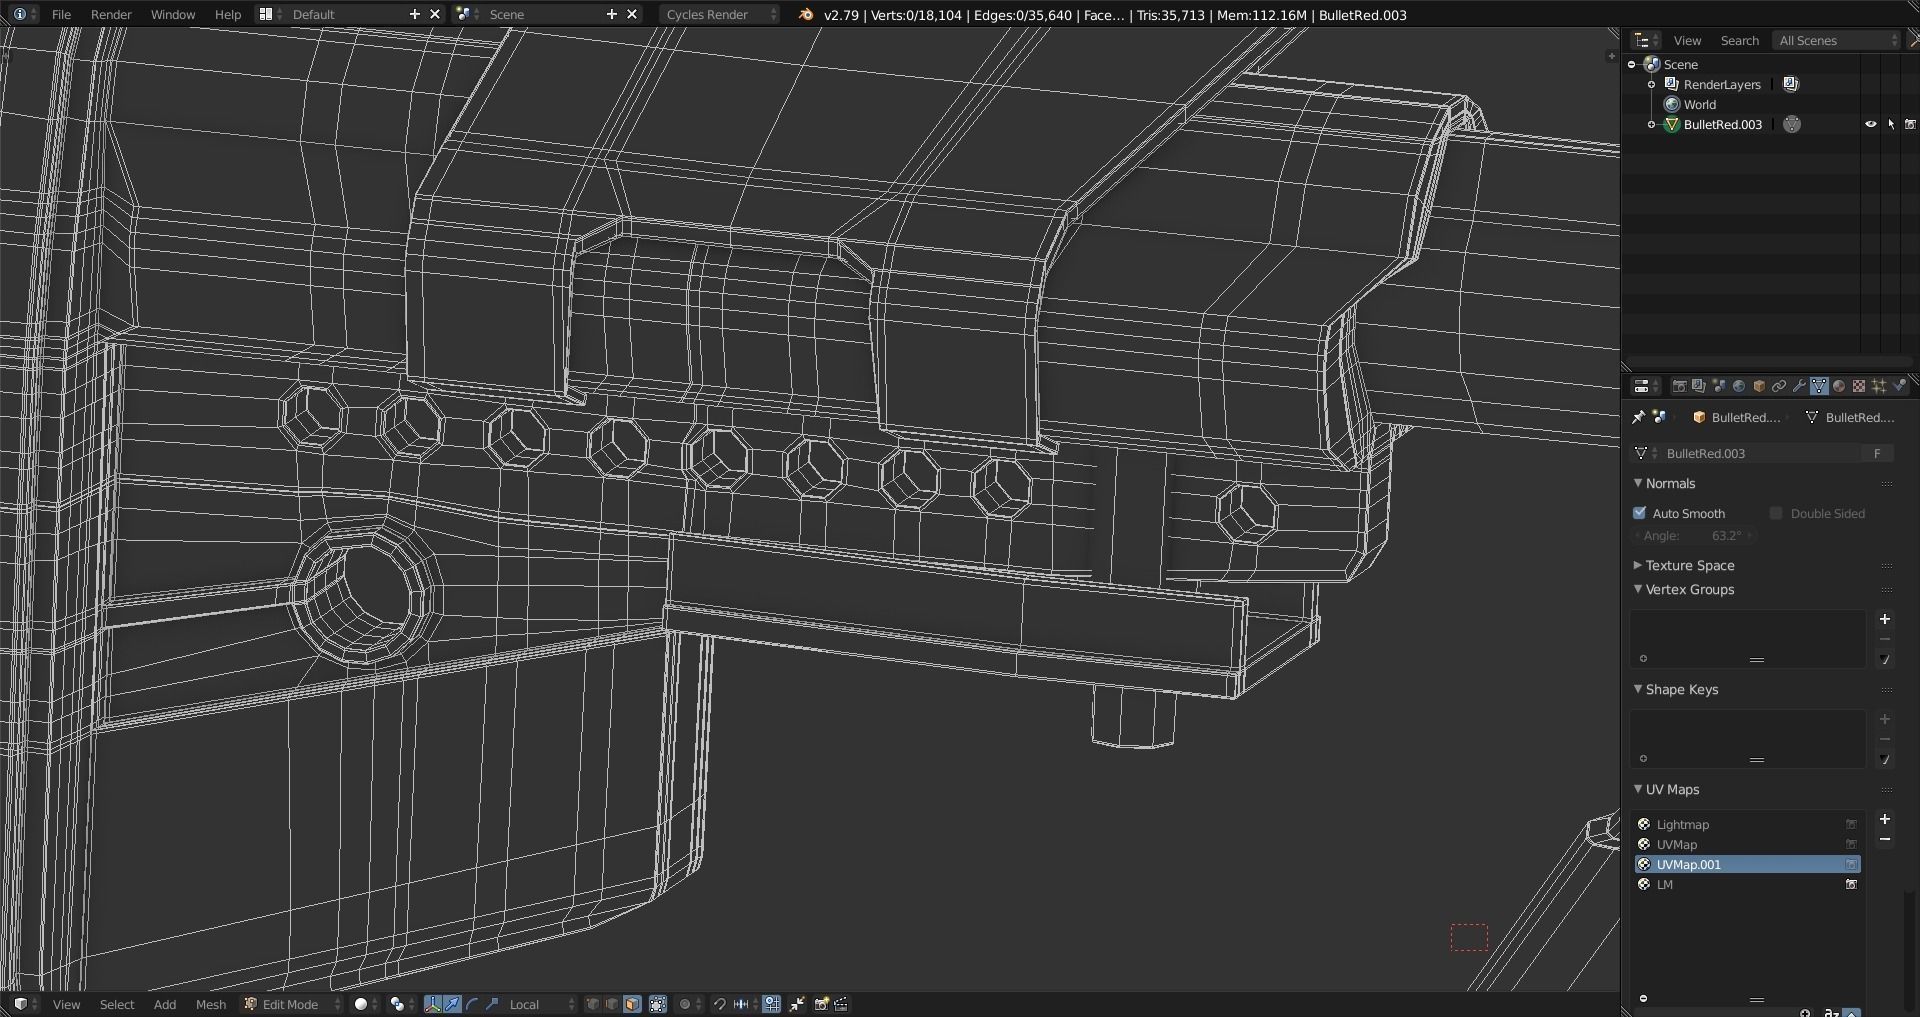Click the OpenGL render camera icon
Screen dimensions: 1920x1017
click(822, 1004)
